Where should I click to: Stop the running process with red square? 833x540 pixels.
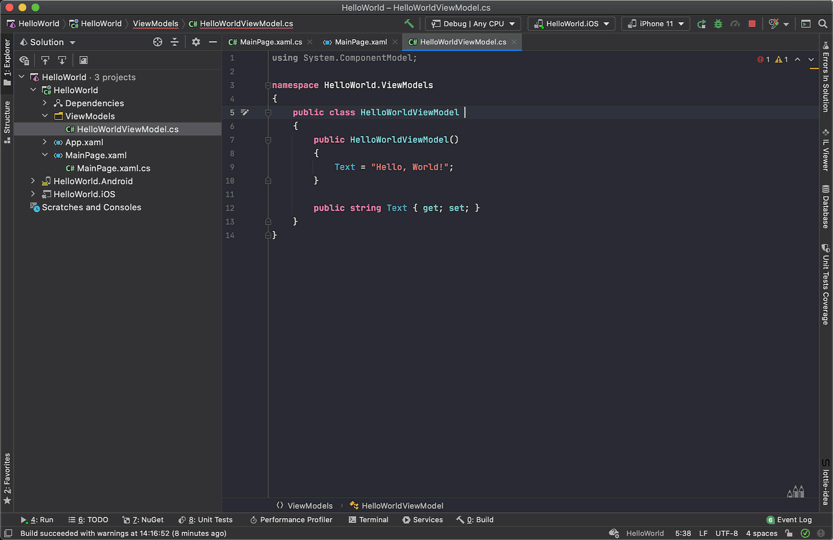click(752, 24)
